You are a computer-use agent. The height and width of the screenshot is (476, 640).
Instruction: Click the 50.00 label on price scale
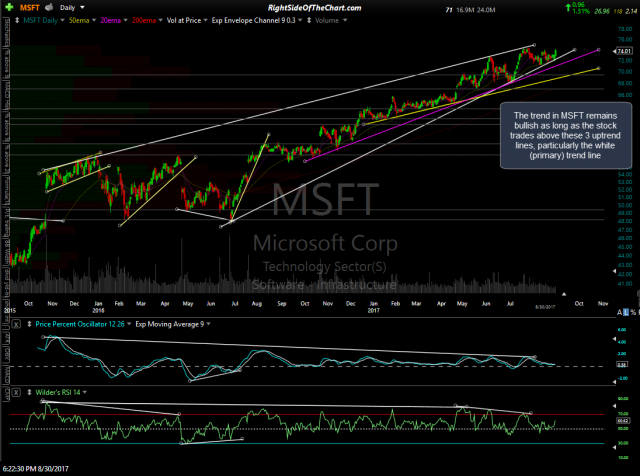[625, 205]
